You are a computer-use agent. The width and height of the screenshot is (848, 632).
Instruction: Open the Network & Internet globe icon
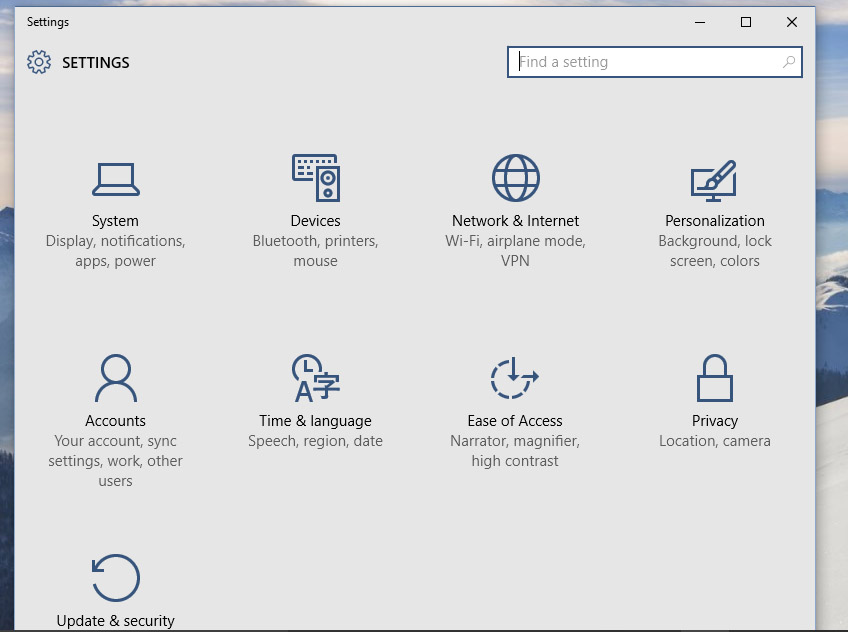tap(515, 178)
